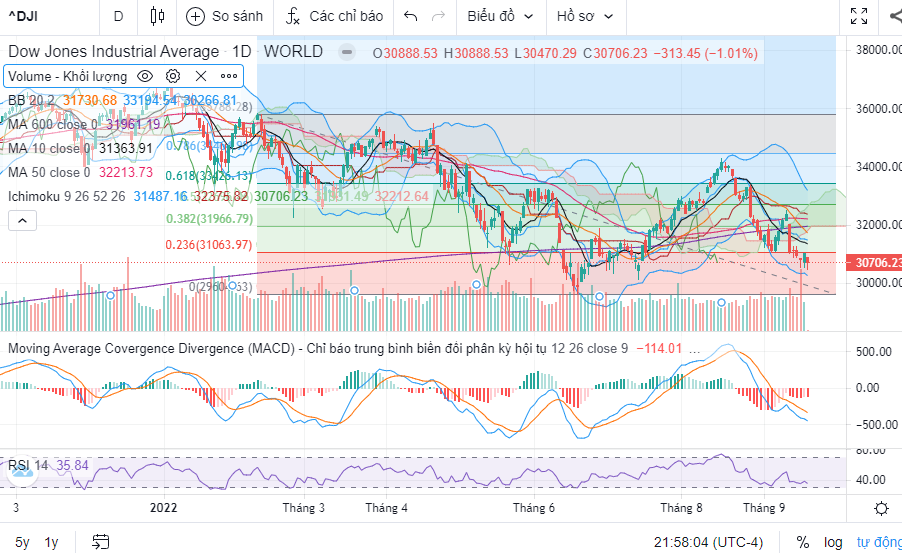Viewport: 902px width, 557px height.
Task: Open the Hồ sơ dropdown menu
Action: click(x=585, y=16)
